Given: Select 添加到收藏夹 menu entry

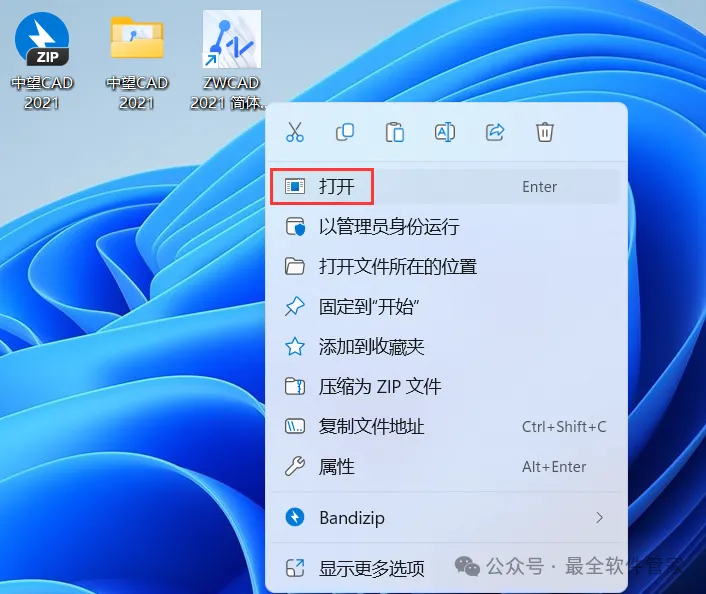Looking at the screenshot, I should pos(445,347).
